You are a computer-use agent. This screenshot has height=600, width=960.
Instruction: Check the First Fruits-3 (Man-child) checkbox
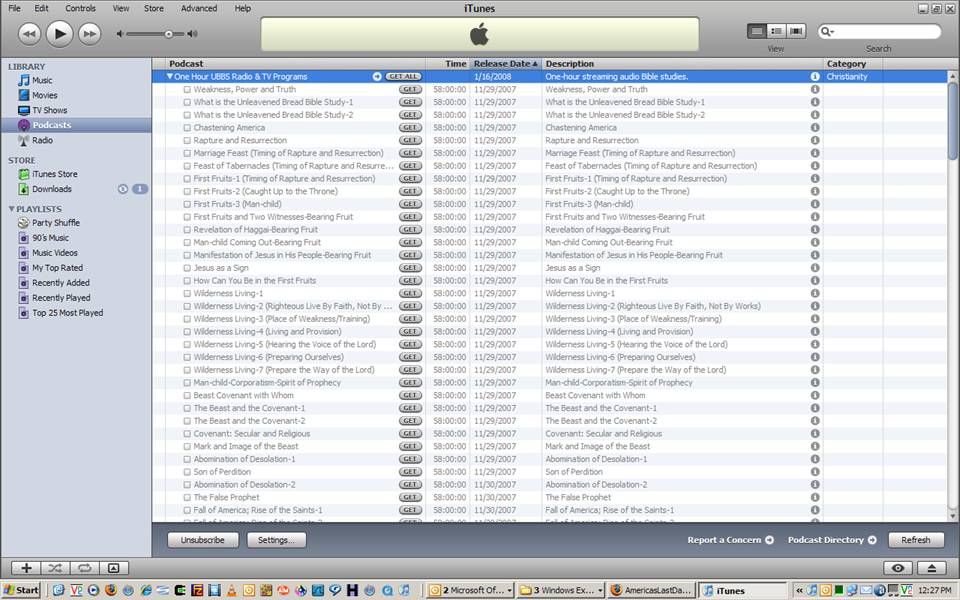(187, 204)
